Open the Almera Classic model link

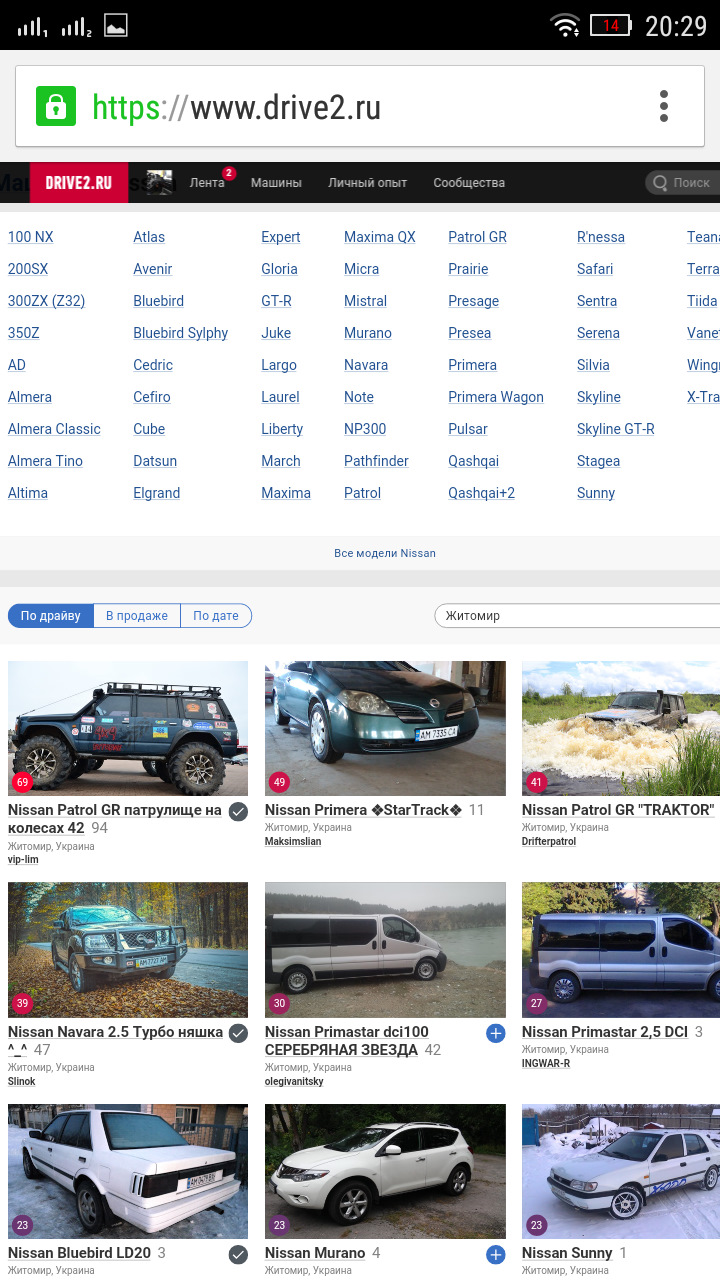[x=54, y=429]
